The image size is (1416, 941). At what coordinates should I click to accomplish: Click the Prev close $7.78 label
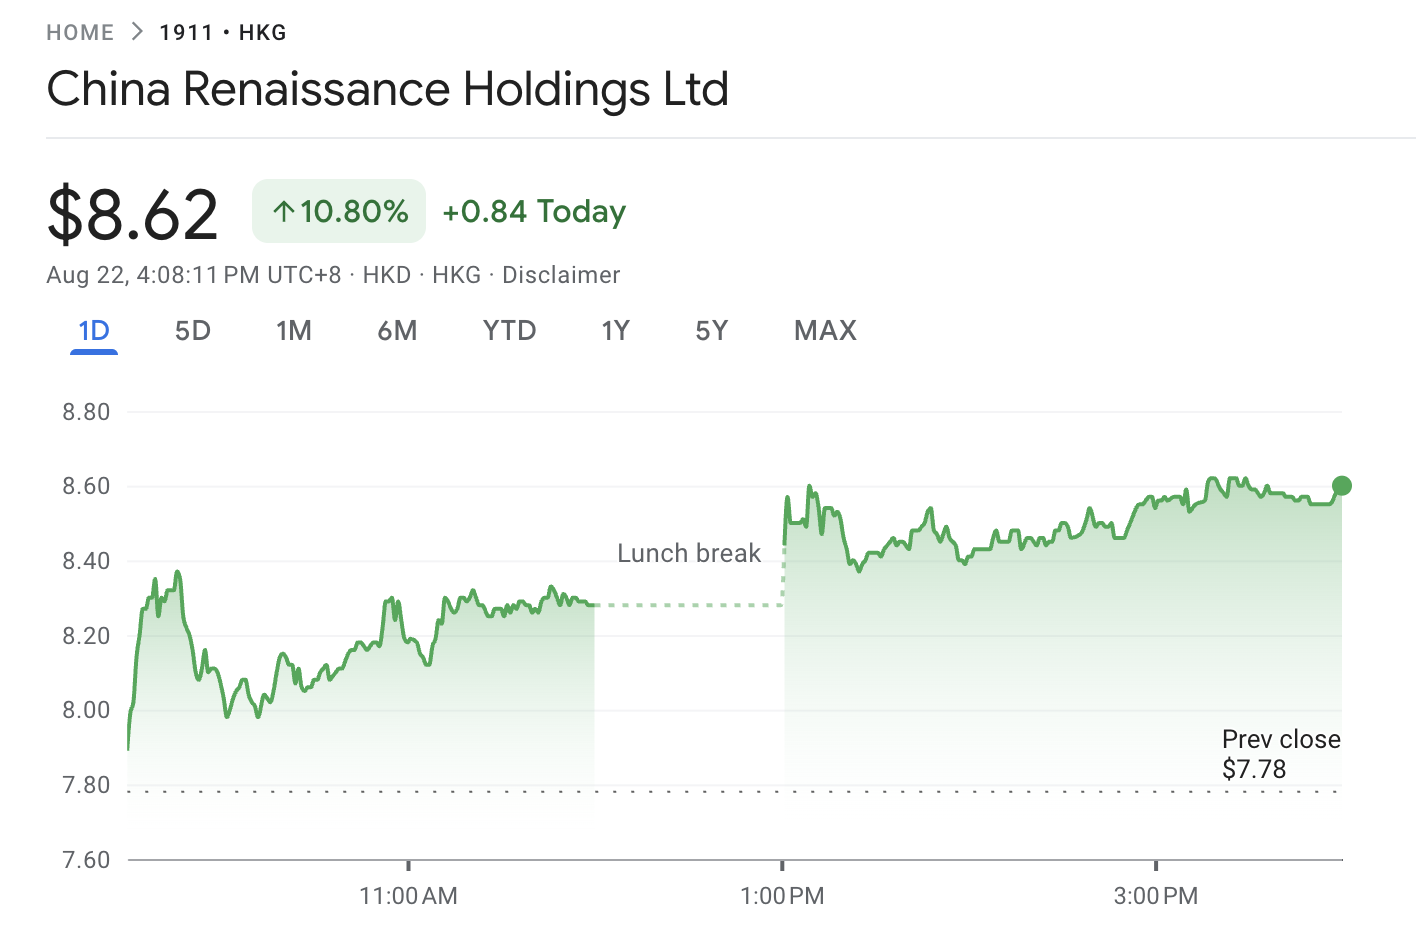[1281, 754]
